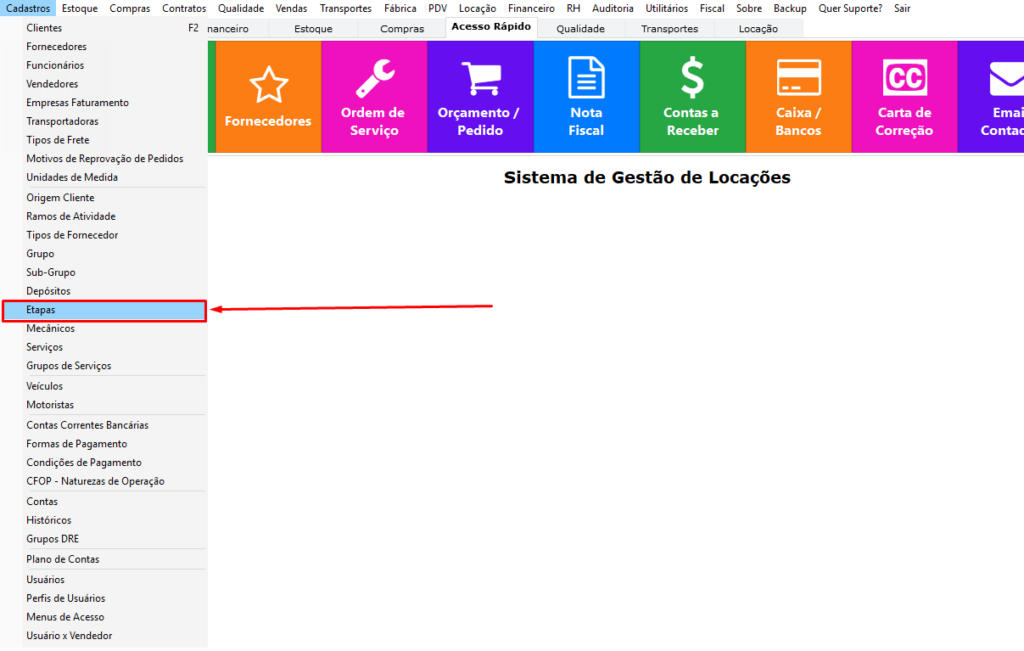Open the Caixa / Bancos card icon tile
This screenshot has width=1024, height=651.
pos(798,96)
